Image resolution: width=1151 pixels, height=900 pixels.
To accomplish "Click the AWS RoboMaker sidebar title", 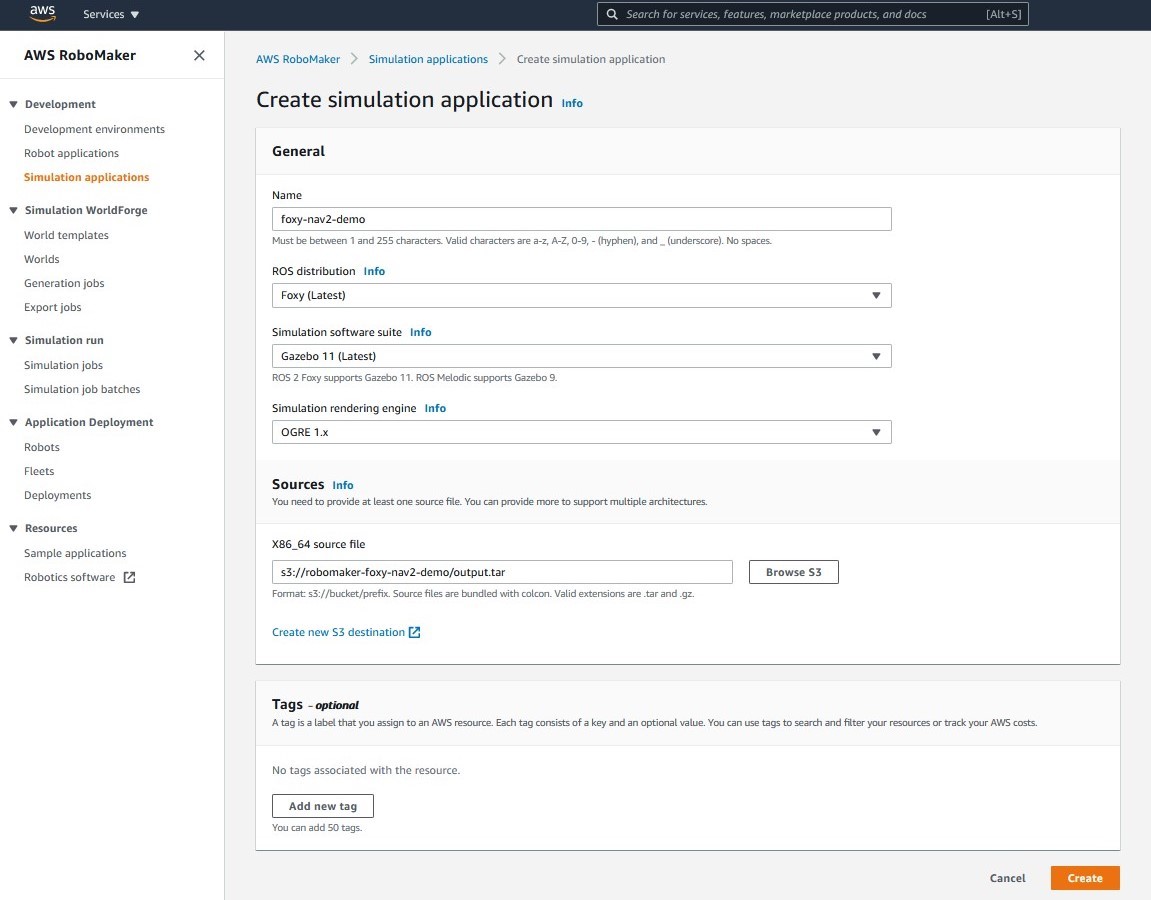I will coord(80,55).
